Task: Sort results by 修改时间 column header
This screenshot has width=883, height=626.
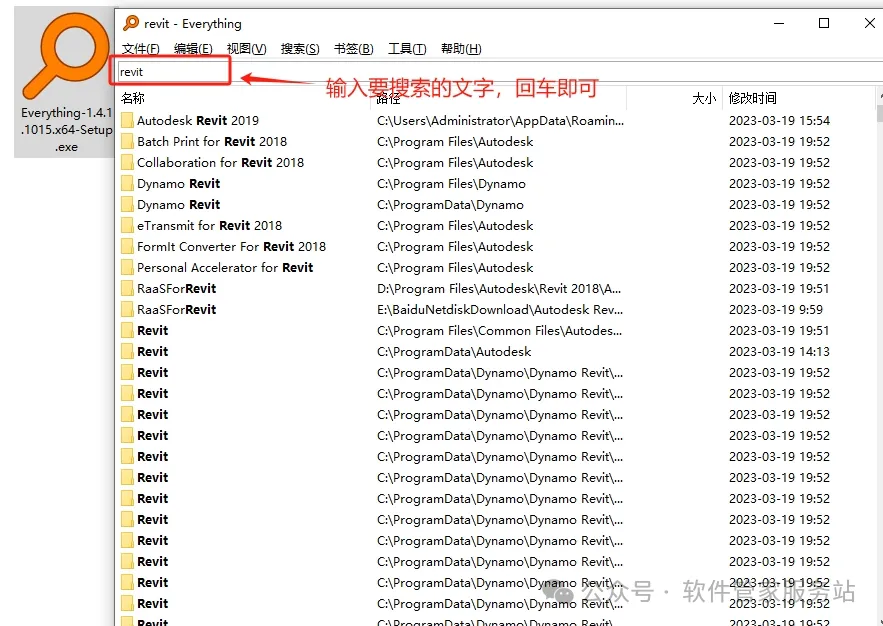Action: point(752,99)
